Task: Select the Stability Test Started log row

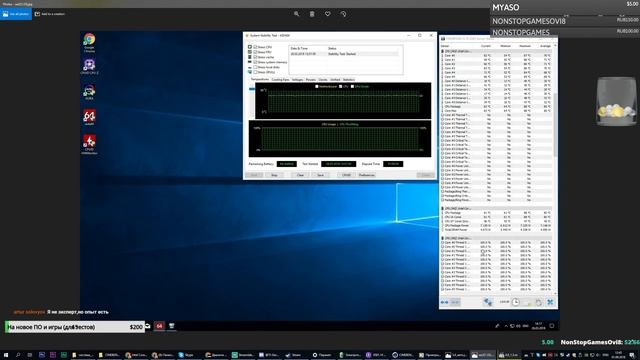Action: (x=344, y=54)
